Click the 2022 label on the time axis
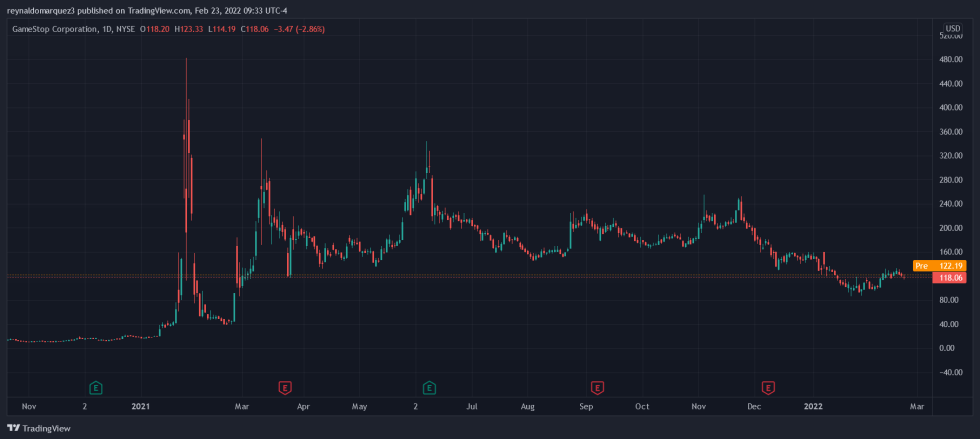 tap(817, 407)
